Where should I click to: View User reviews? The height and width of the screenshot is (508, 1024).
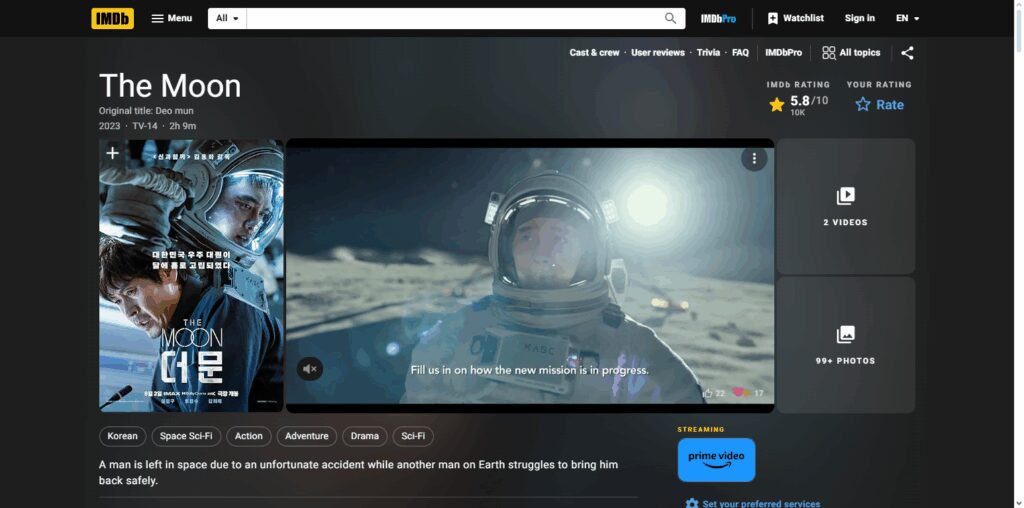tap(658, 53)
